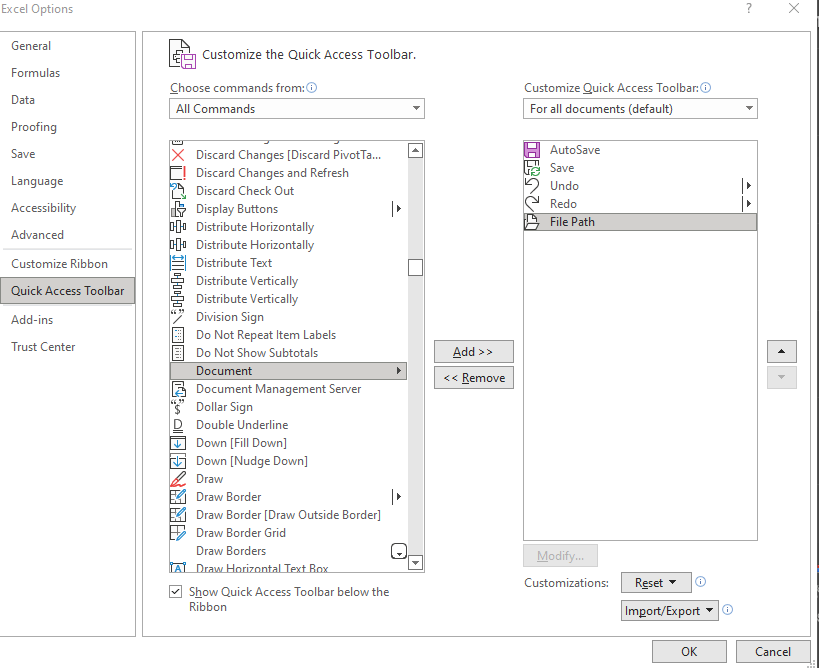Select the Double Underline icon
This screenshot has width=819, height=668.
tap(178, 425)
